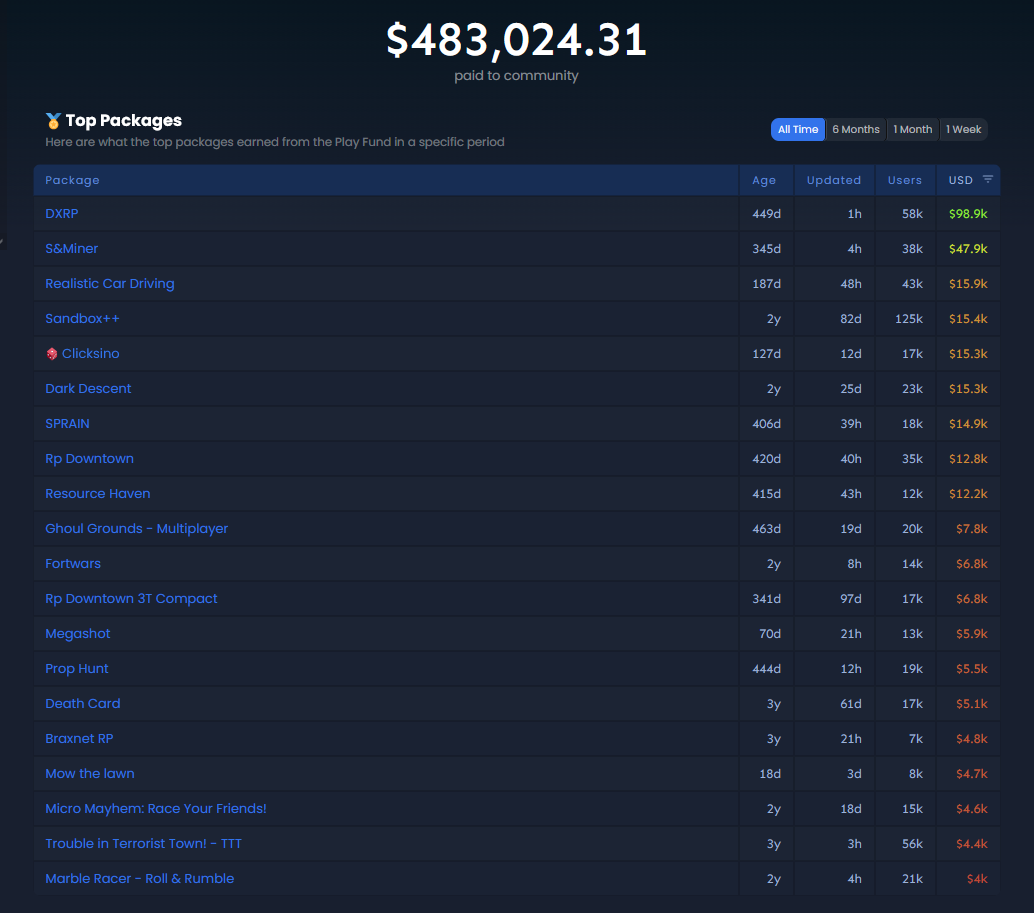Open the Sandbox++ package link
Image resolution: width=1034 pixels, height=913 pixels.
coord(82,318)
